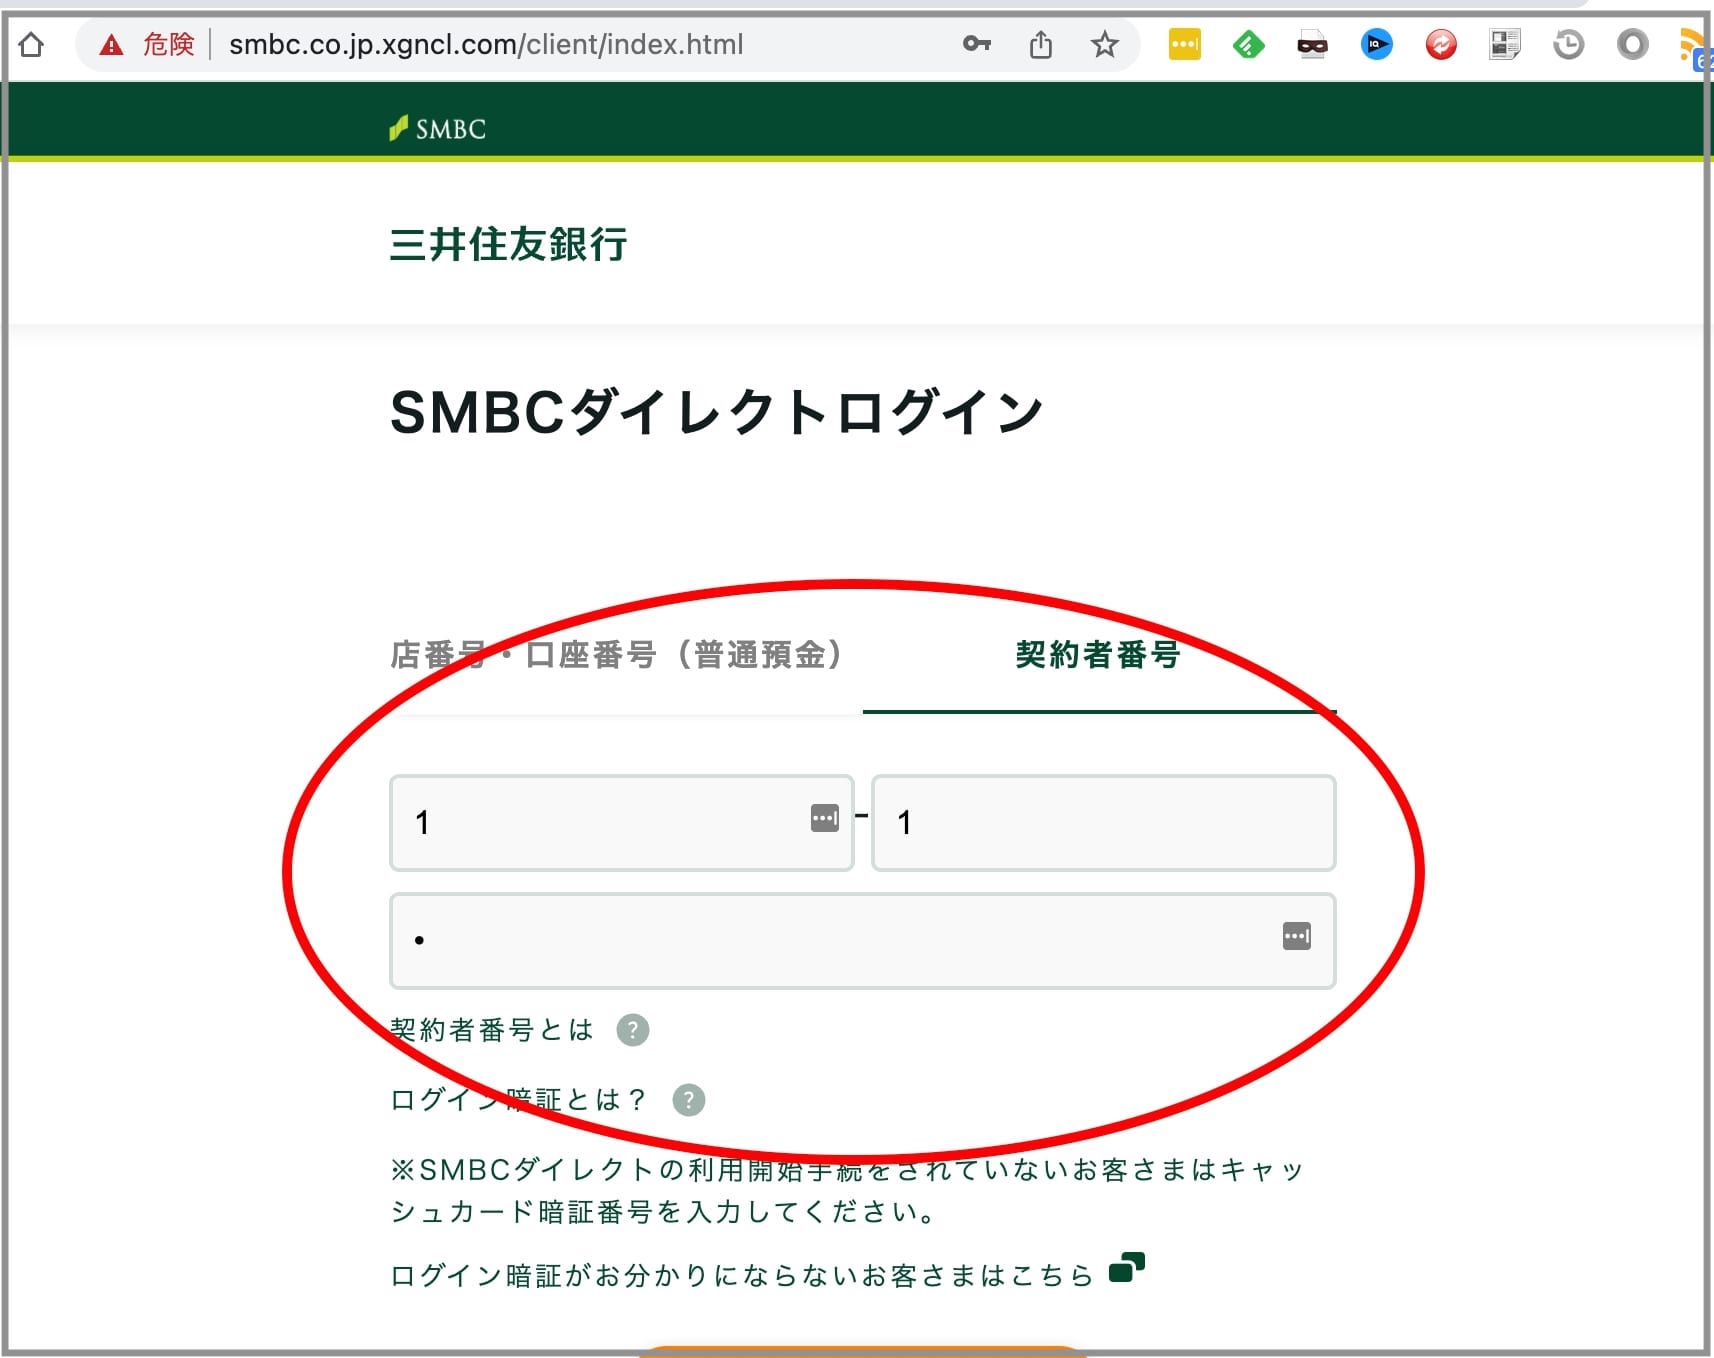The width and height of the screenshot is (1714, 1358).
Task: Click the second contract number input field
Action: point(1103,823)
